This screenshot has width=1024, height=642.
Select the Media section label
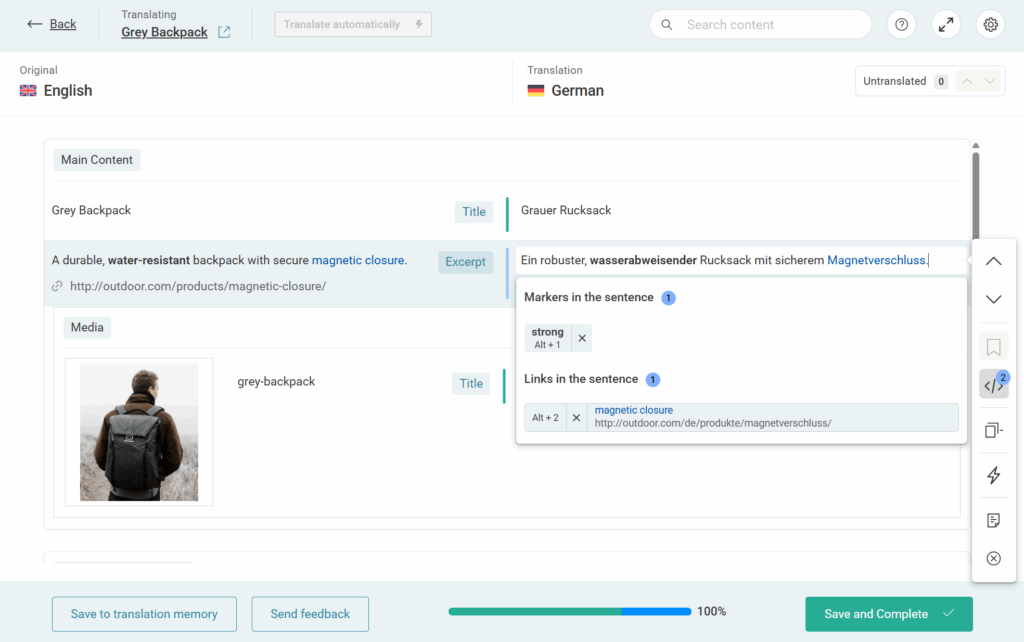coord(87,327)
